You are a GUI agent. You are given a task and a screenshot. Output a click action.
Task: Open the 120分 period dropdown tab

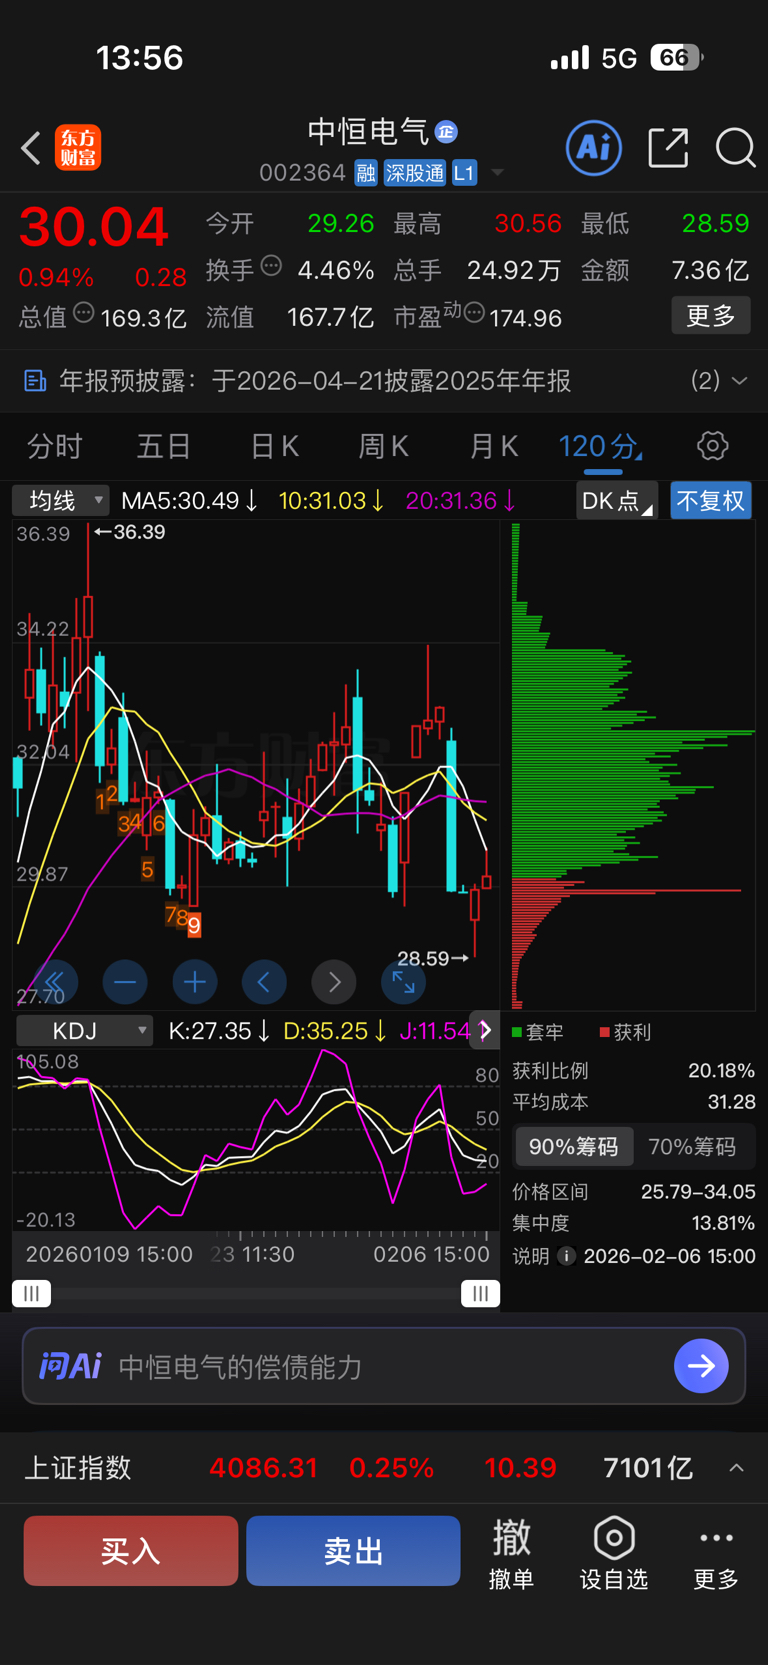(x=600, y=446)
